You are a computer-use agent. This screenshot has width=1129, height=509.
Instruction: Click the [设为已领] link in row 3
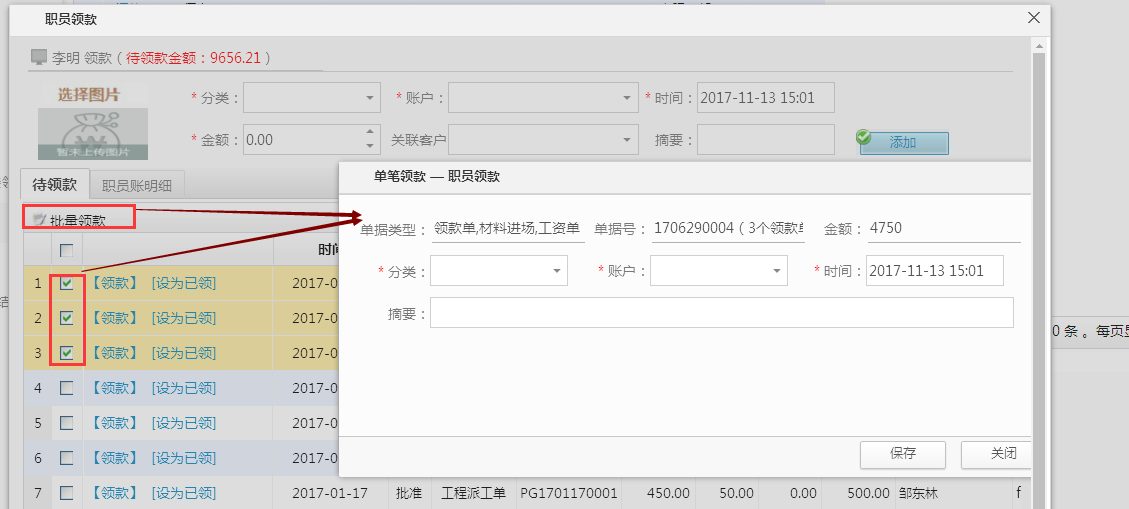[183, 353]
